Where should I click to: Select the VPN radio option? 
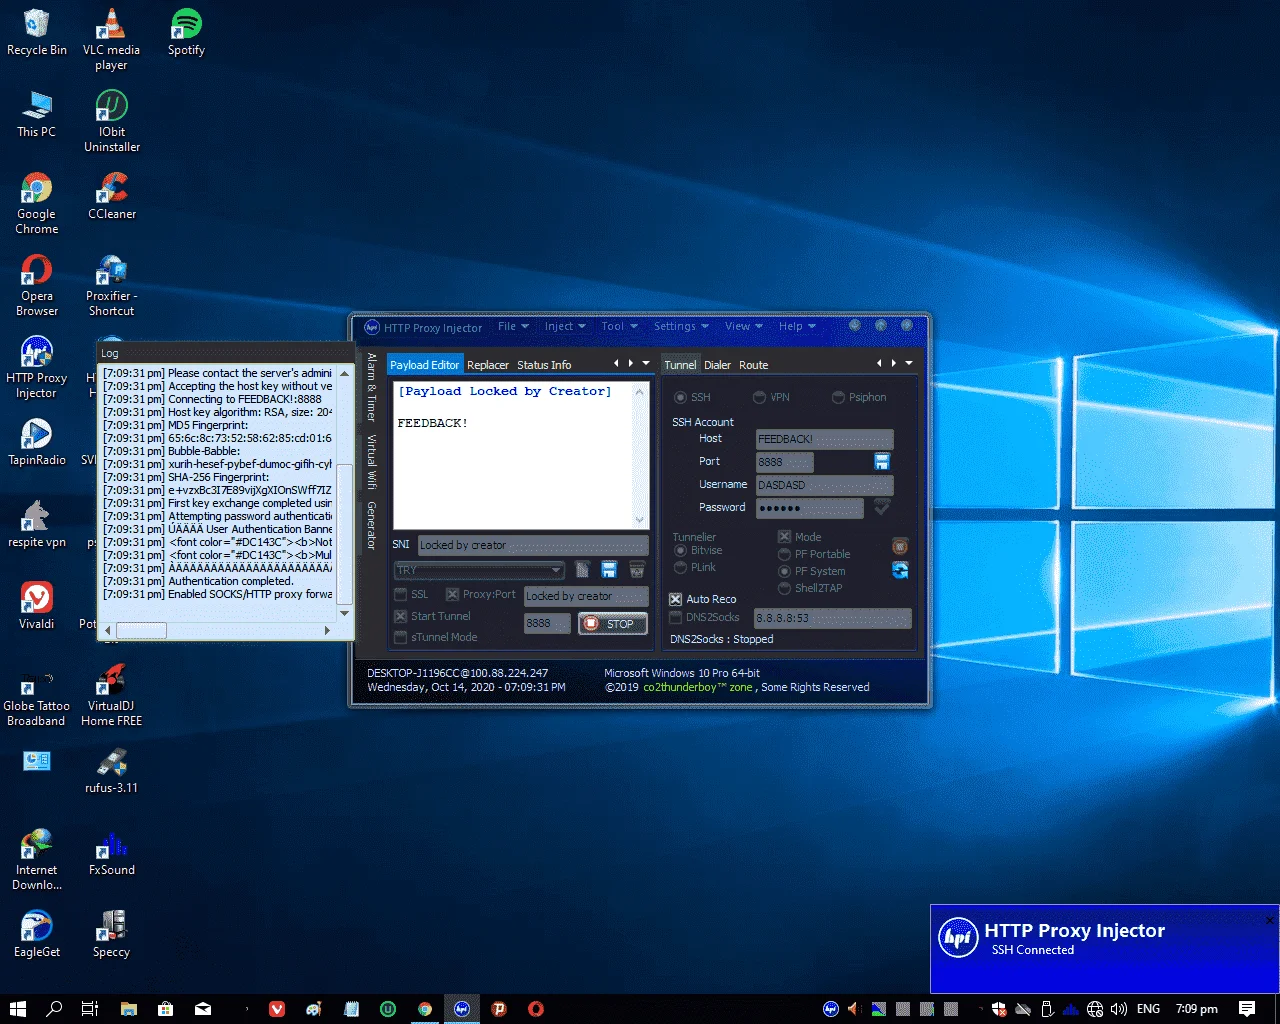(759, 397)
